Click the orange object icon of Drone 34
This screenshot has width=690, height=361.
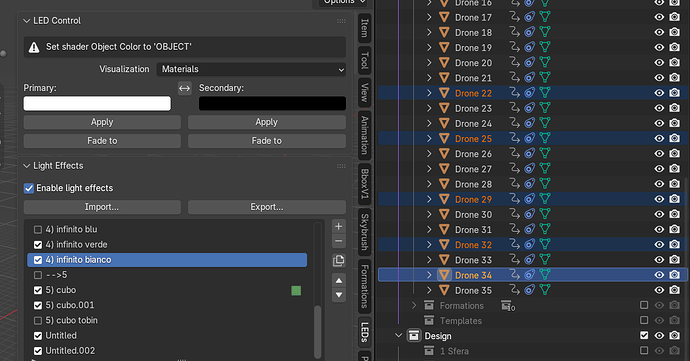click(444, 275)
